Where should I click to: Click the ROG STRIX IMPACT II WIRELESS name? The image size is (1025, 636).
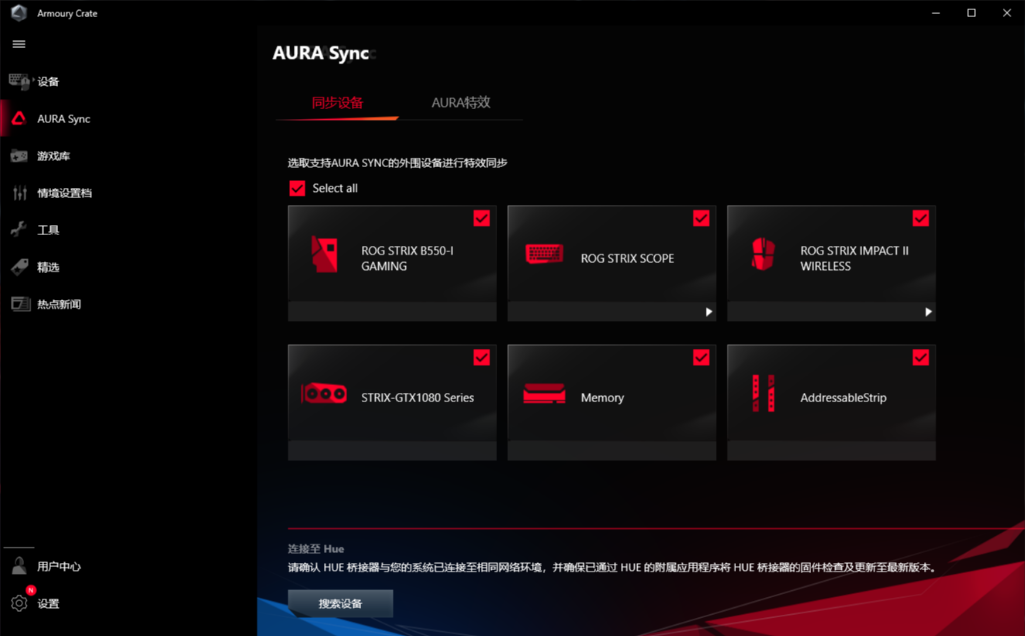pyautogui.click(x=854, y=258)
